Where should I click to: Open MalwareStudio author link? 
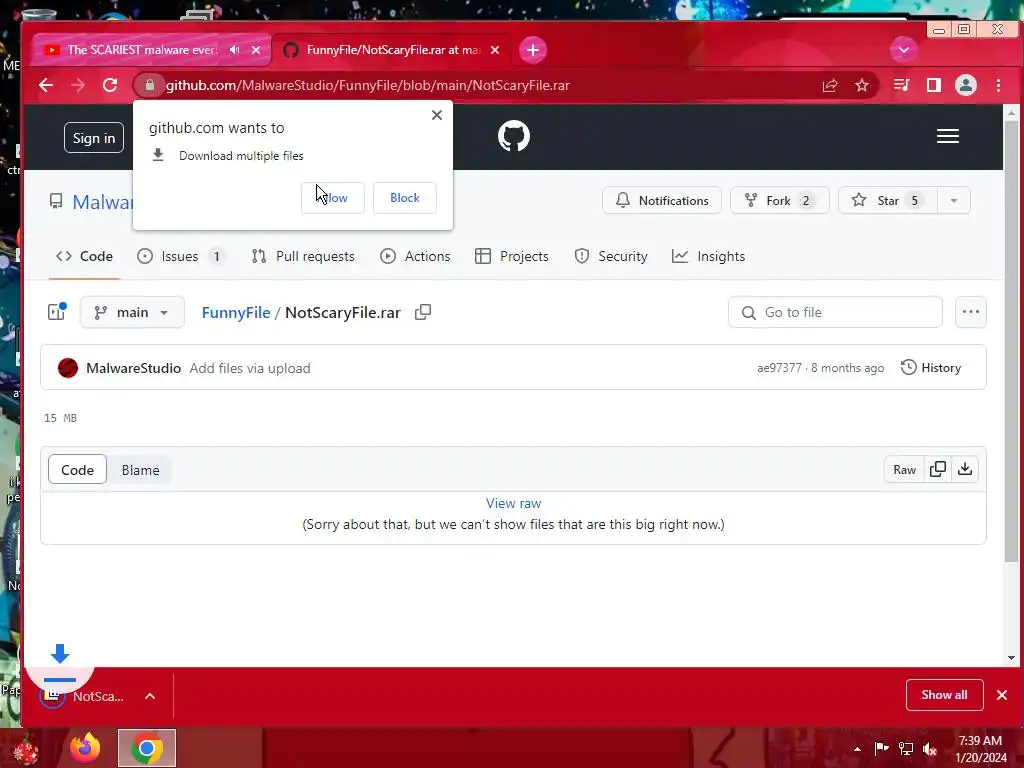click(x=133, y=368)
